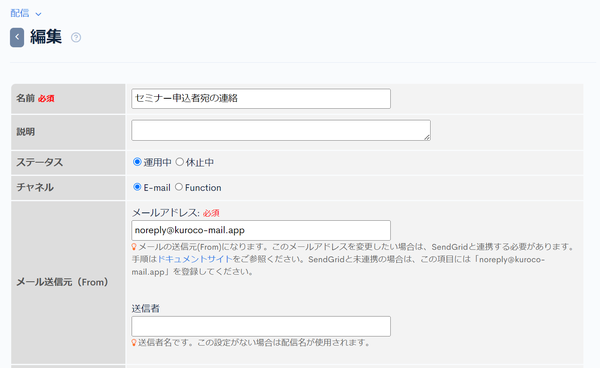Click the 送信者 input field
Viewport: 600px width, 368px height.
[261, 326]
